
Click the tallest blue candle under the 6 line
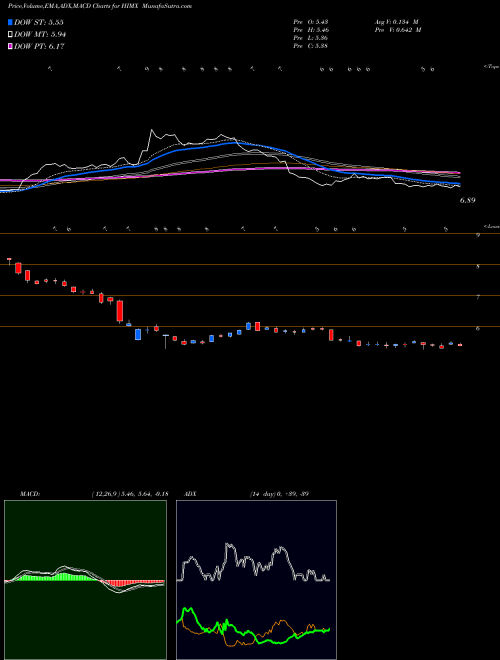point(138,335)
